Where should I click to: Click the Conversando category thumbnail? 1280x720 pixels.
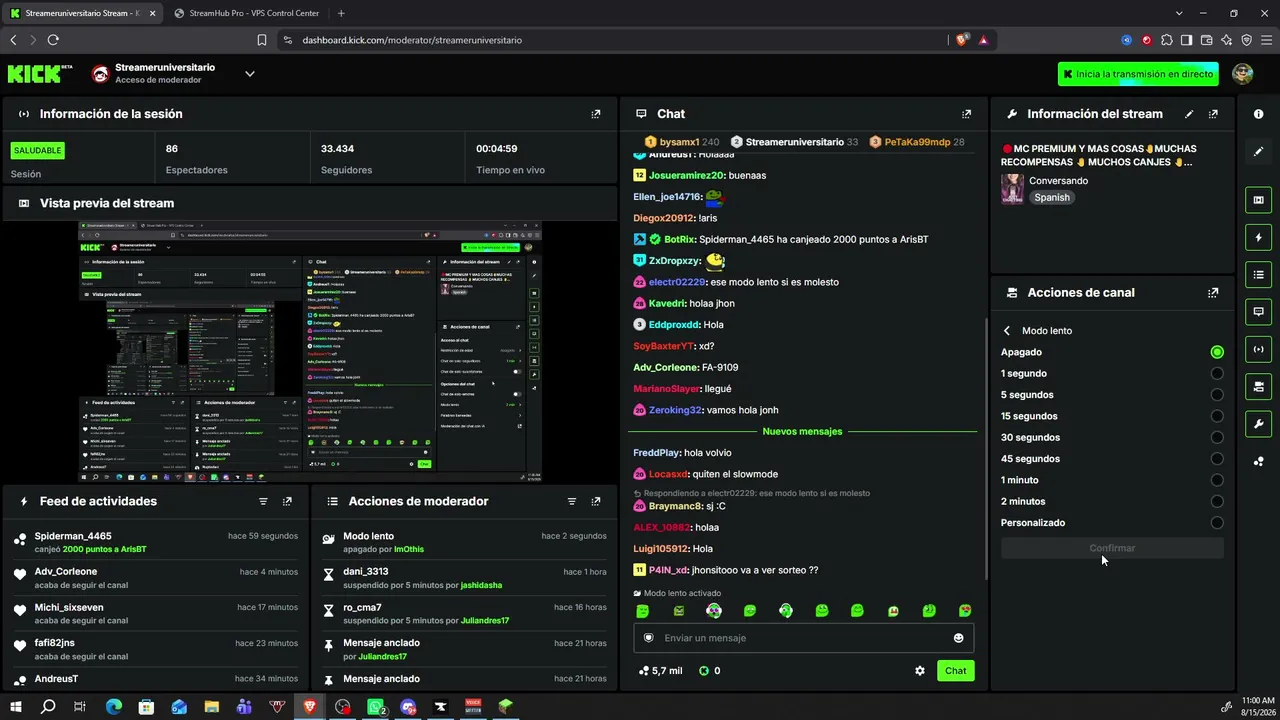pyautogui.click(x=1012, y=189)
